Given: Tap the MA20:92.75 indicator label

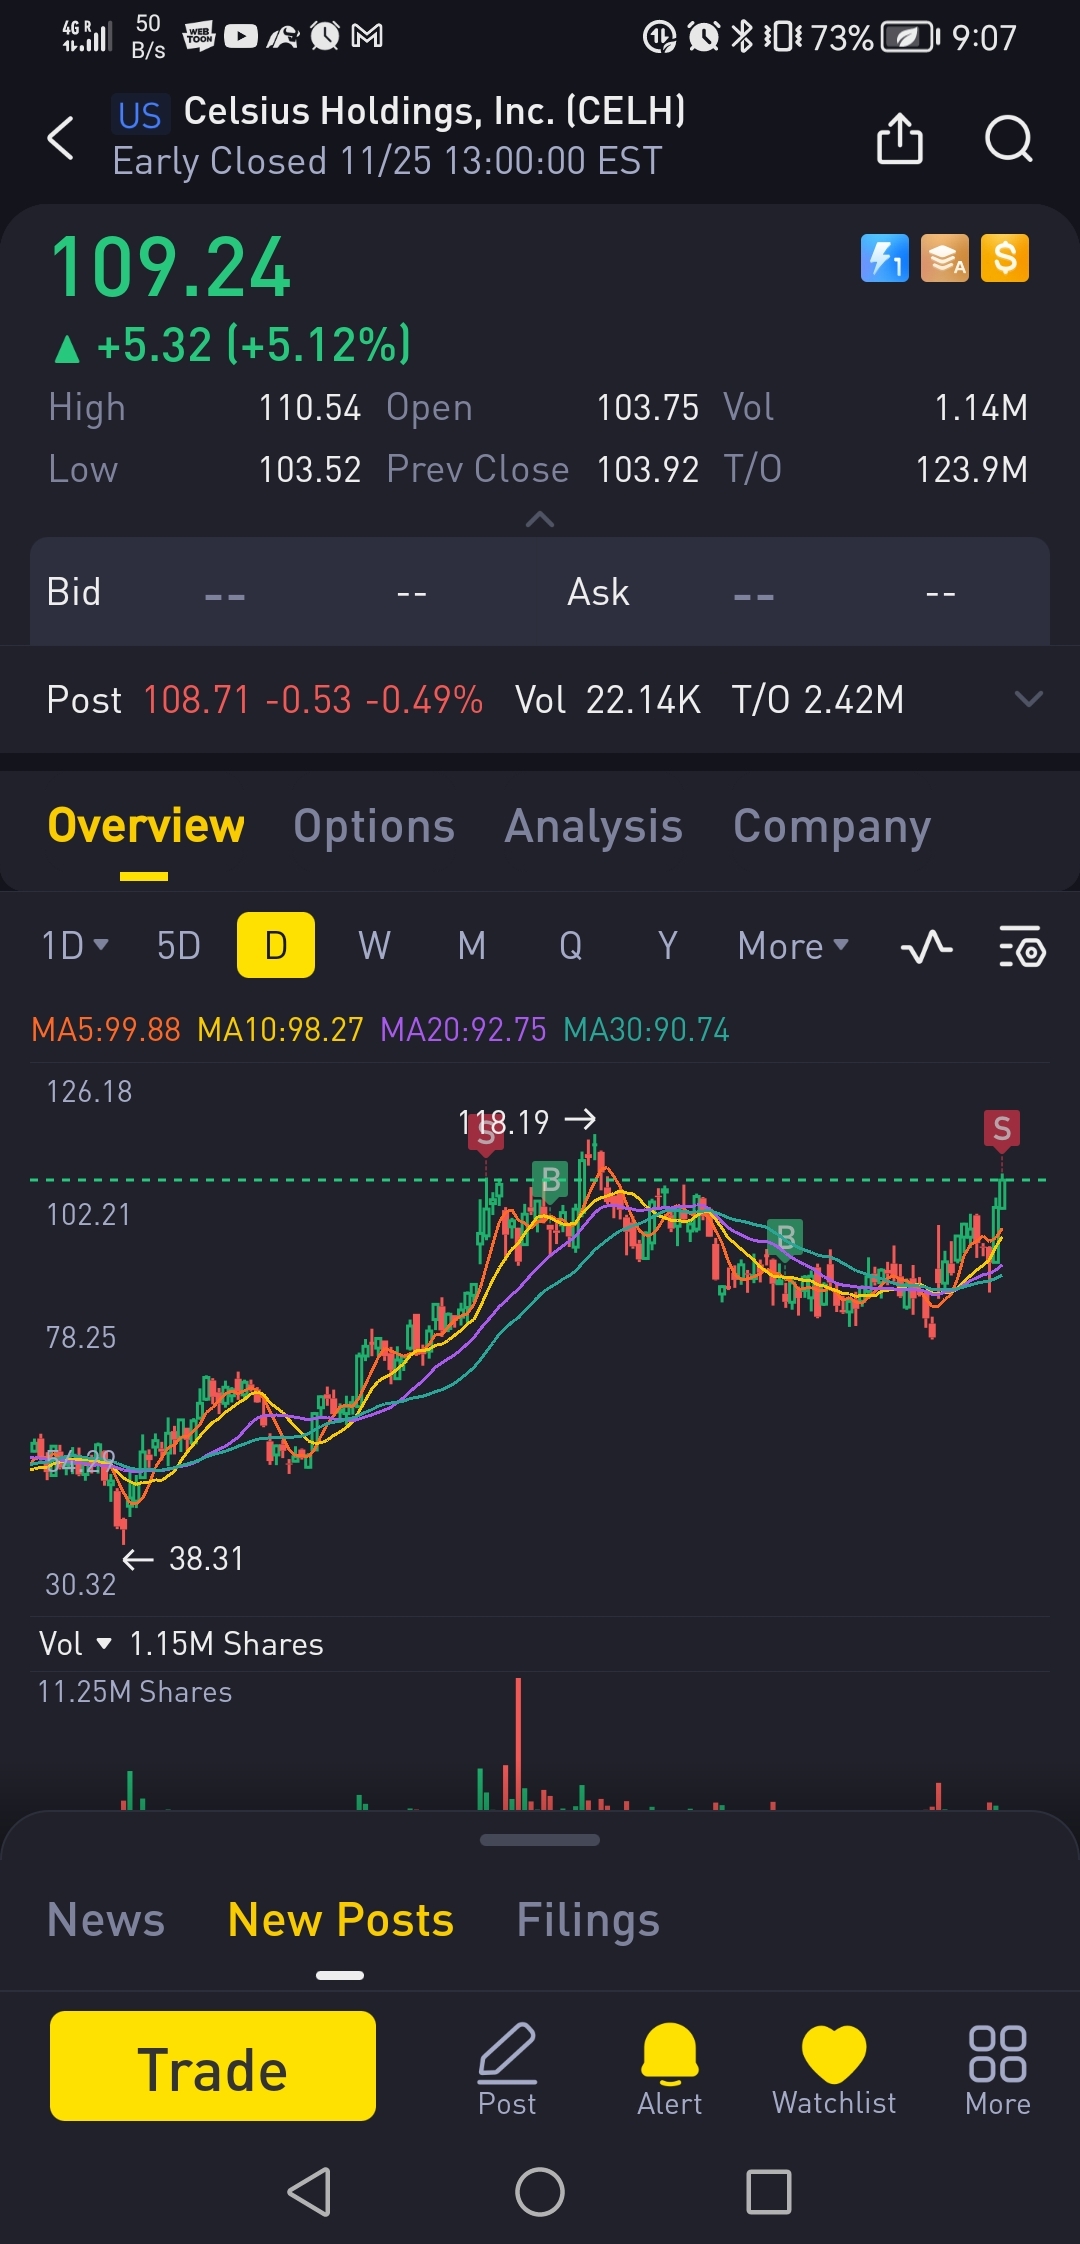Looking at the screenshot, I should pyautogui.click(x=463, y=1029).
